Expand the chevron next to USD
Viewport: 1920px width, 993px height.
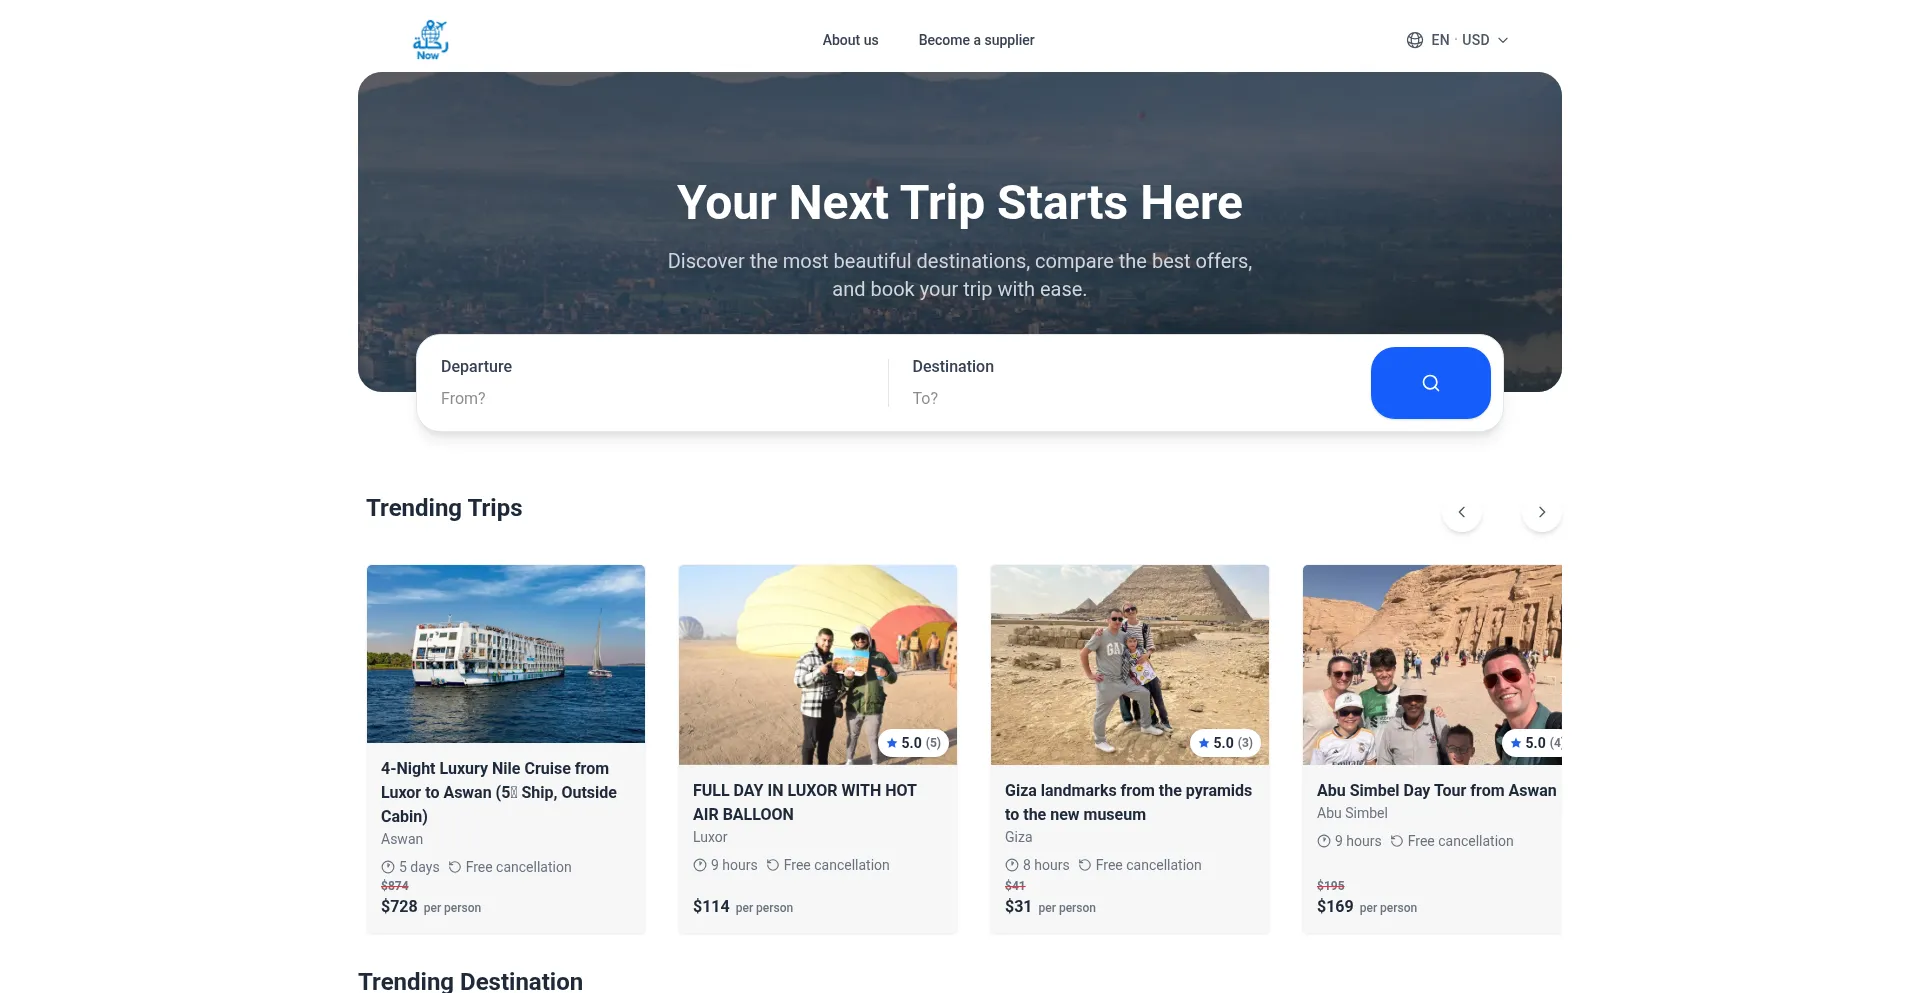point(1502,40)
